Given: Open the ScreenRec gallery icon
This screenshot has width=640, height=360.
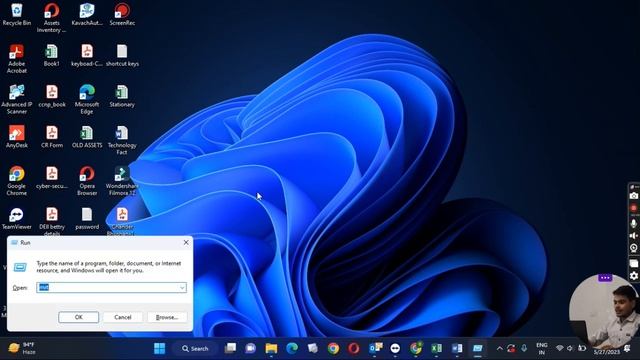Looking at the screenshot, I should 633,263.
